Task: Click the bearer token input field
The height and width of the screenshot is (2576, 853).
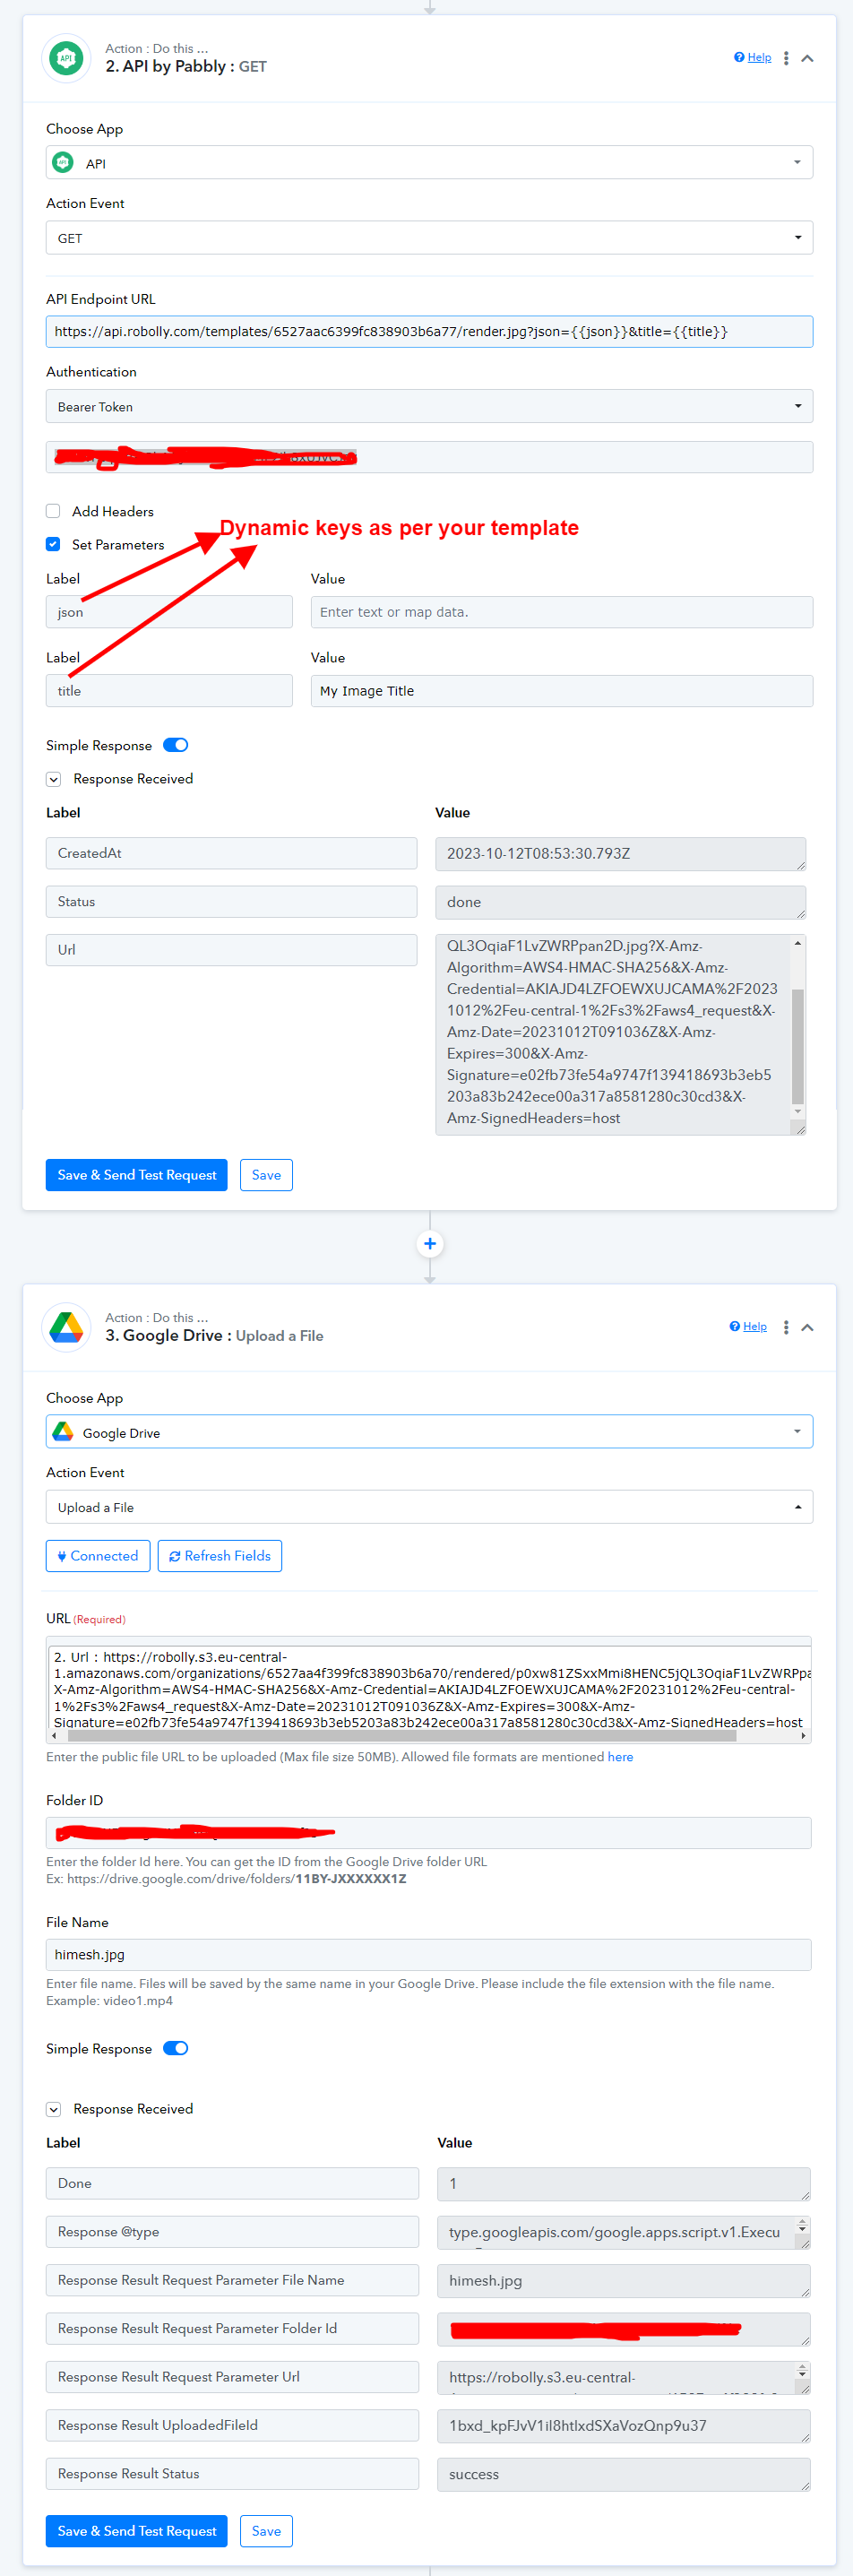Action: (x=429, y=458)
